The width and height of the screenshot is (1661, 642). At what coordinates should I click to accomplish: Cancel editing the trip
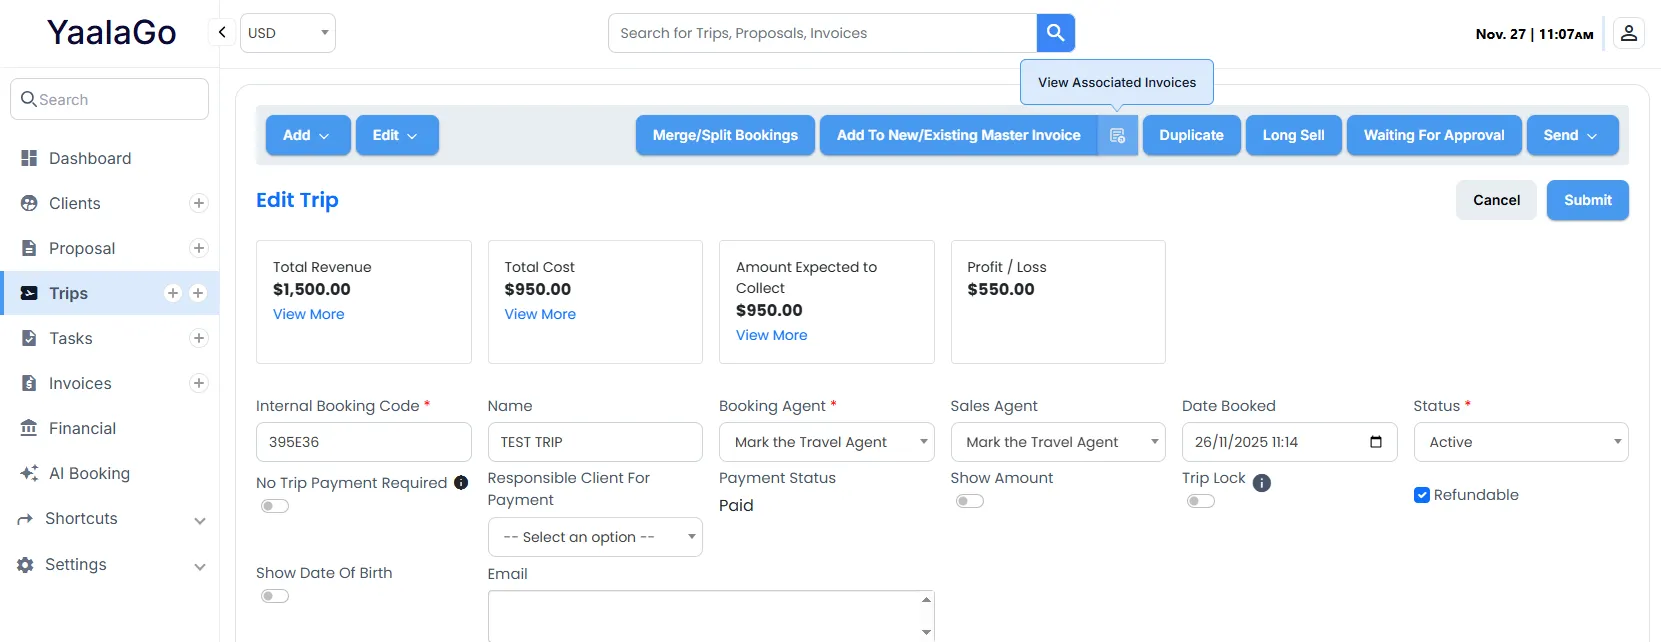click(x=1496, y=200)
